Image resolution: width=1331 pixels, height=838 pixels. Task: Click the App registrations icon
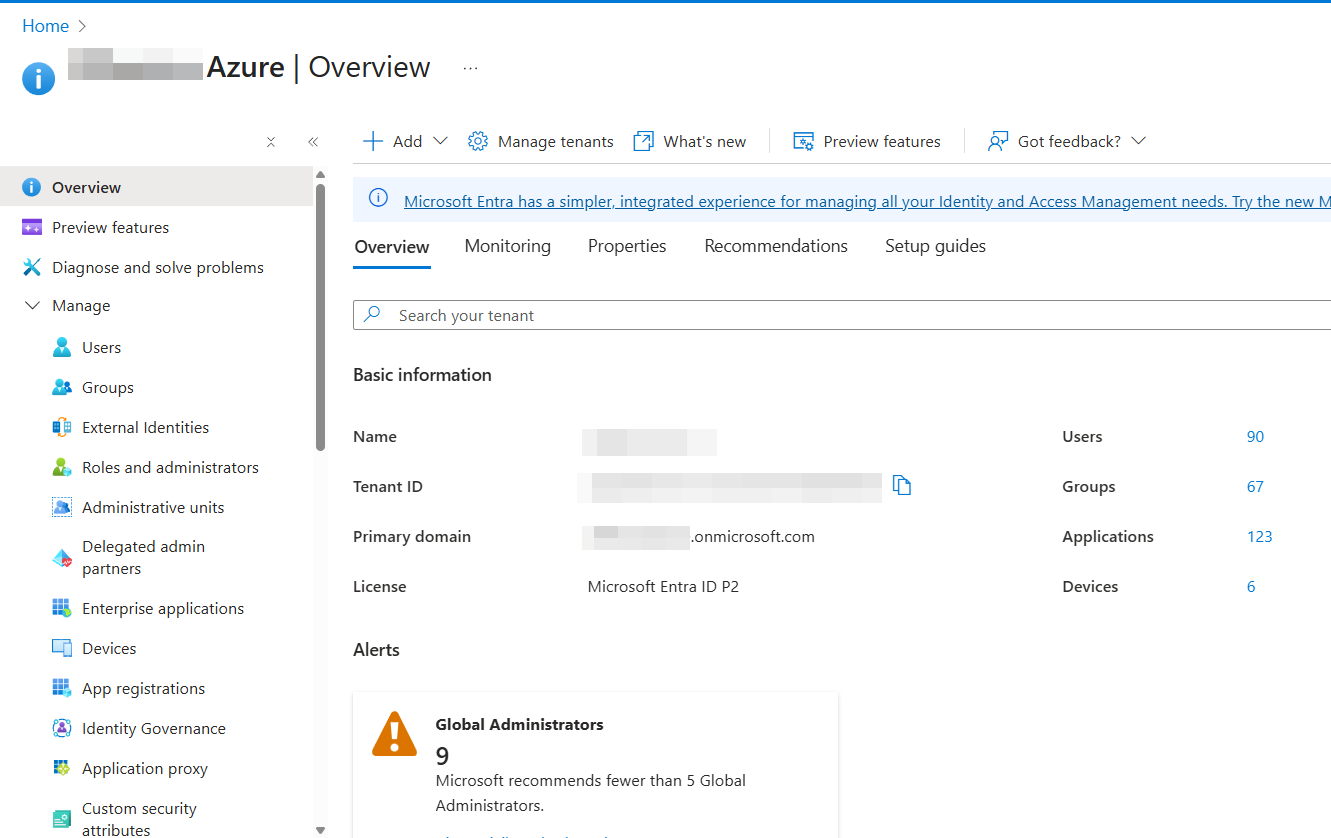click(x=62, y=688)
